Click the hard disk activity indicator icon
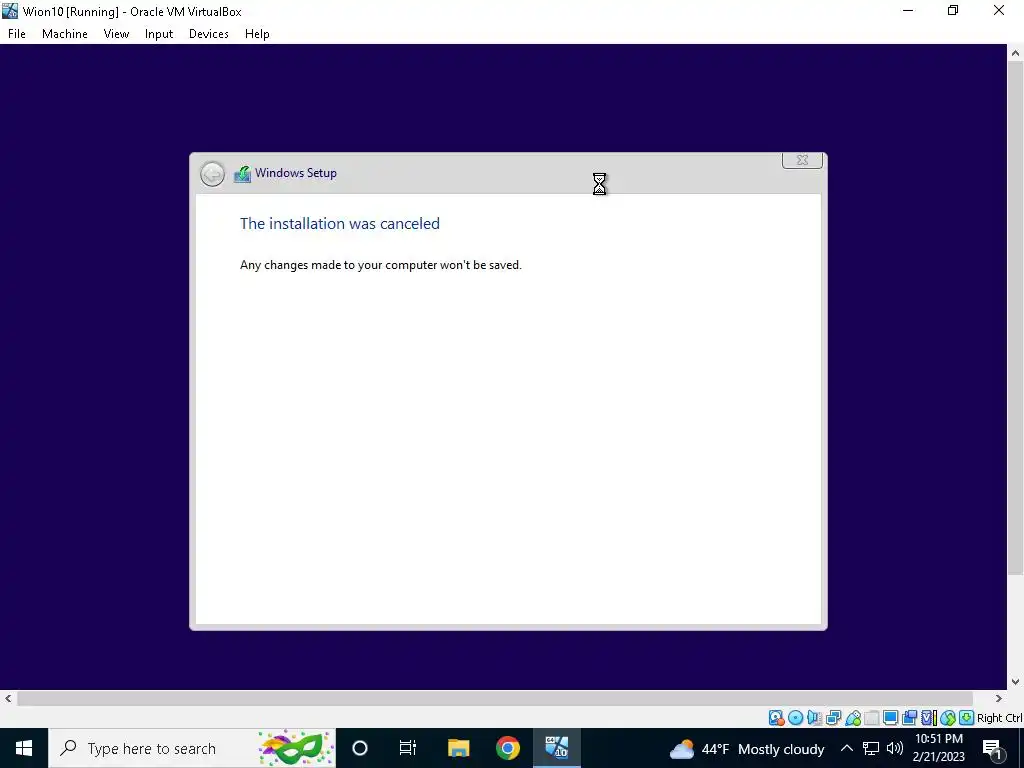Screen dimensions: 1024x768 tap(776, 718)
